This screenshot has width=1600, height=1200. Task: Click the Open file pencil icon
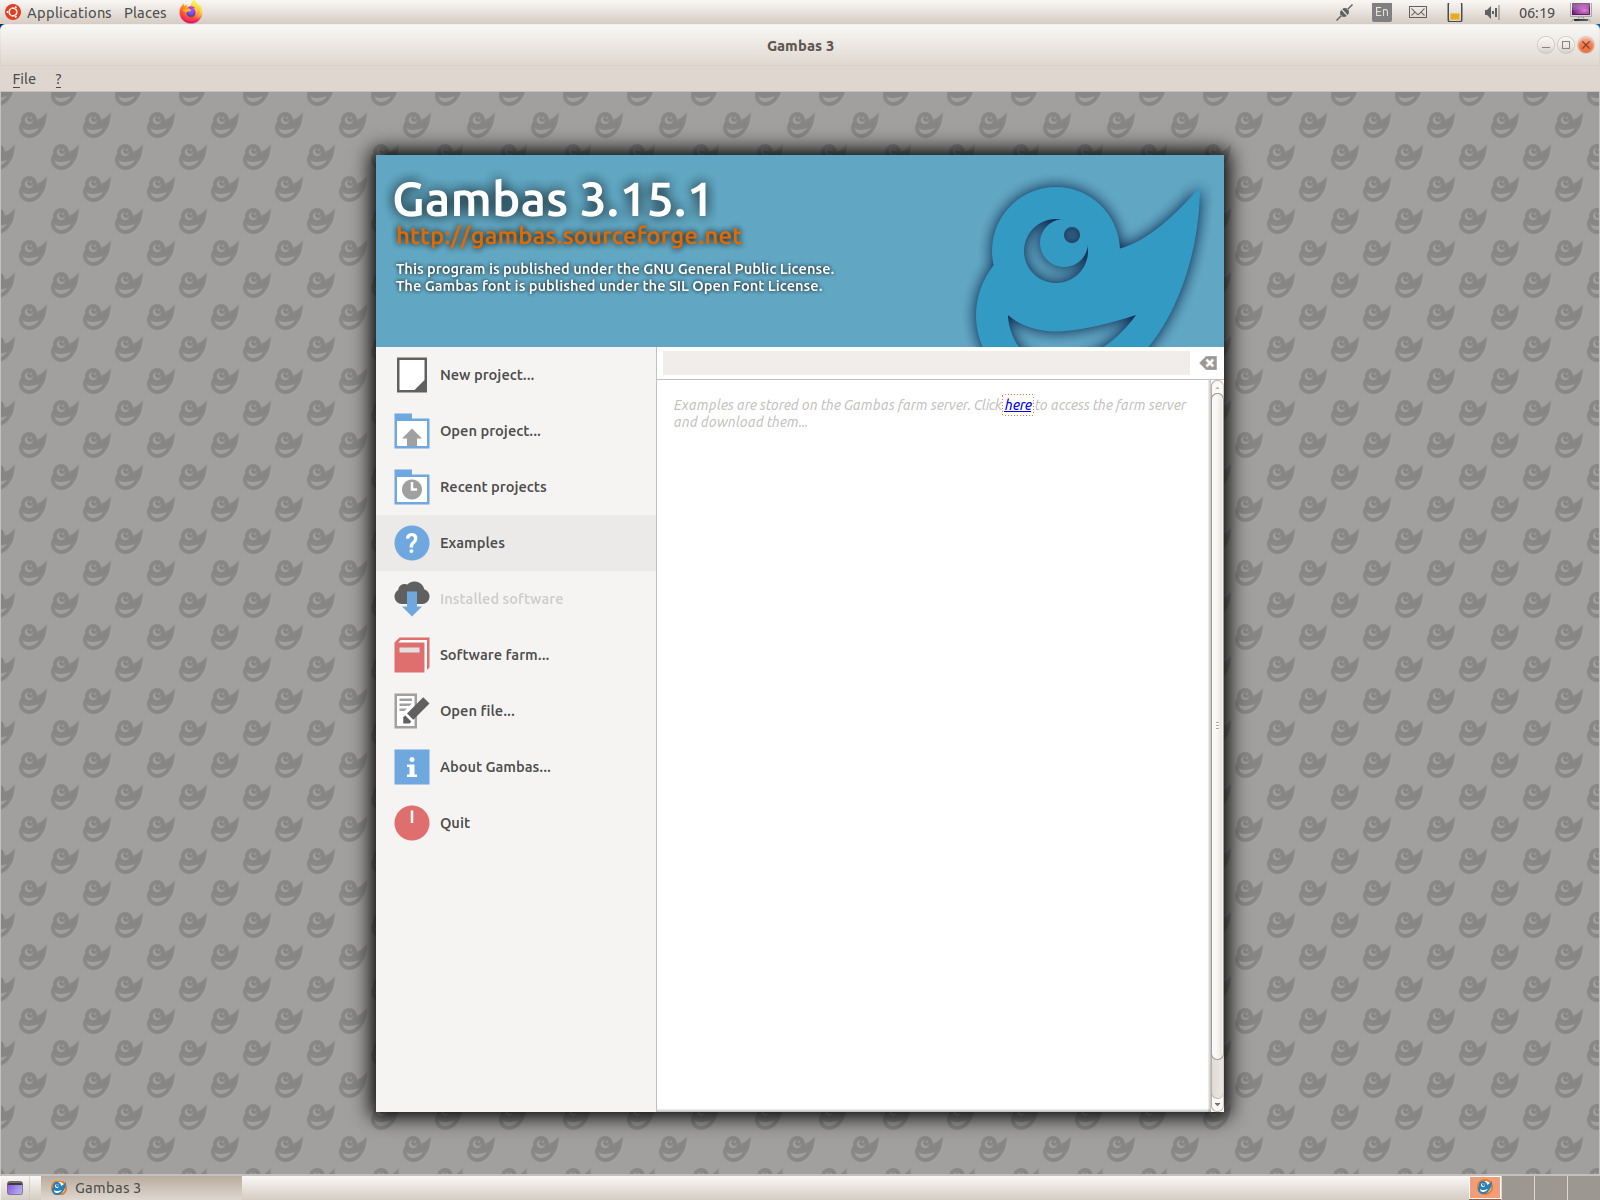pyautogui.click(x=411, y=710)
